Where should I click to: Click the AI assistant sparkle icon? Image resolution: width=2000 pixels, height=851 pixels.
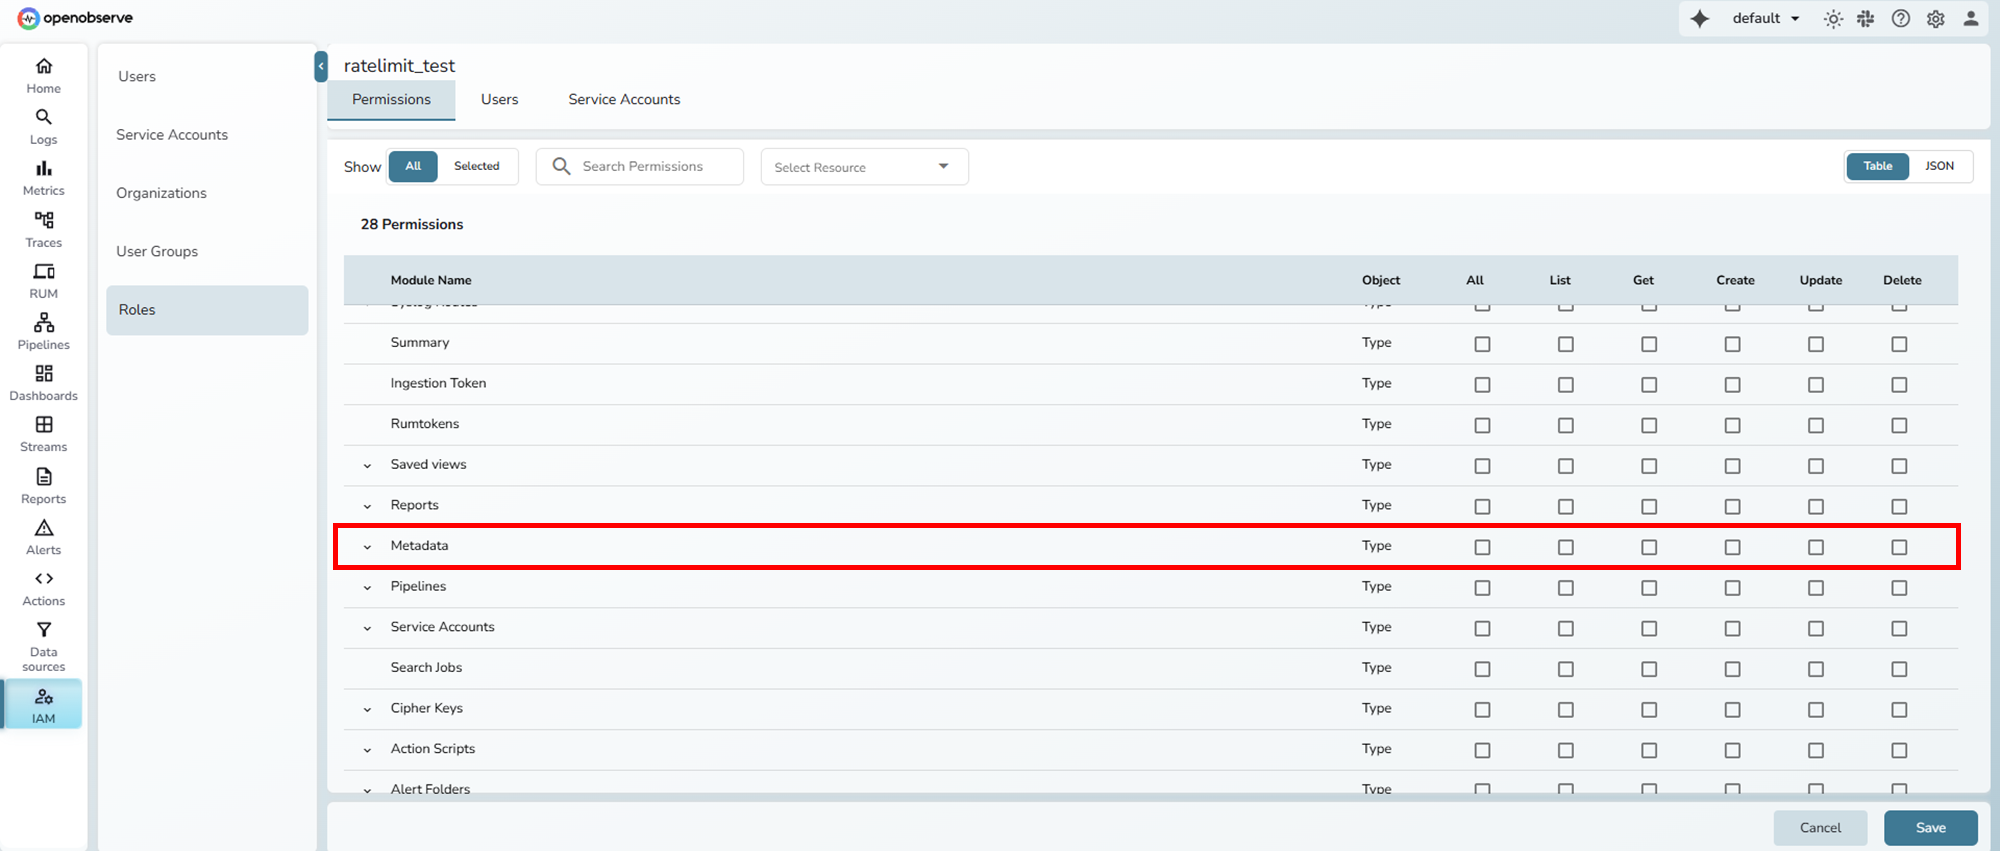point(1699,19)
